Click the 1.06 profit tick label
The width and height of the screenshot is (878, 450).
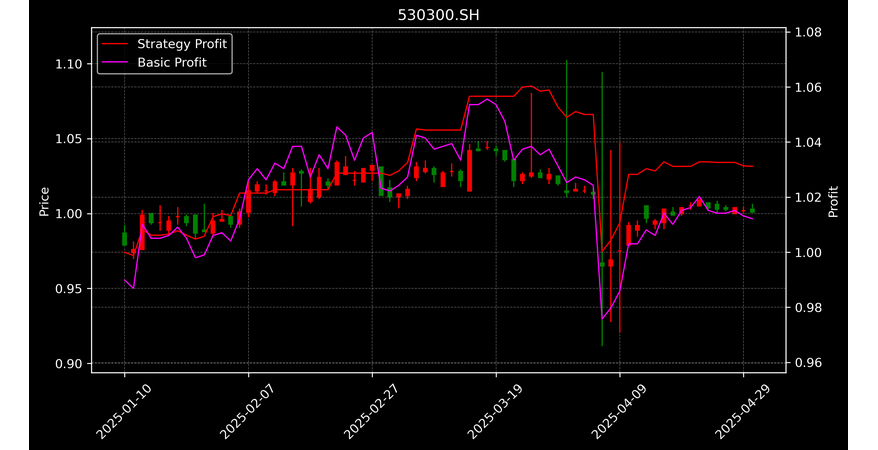point(808,87)
